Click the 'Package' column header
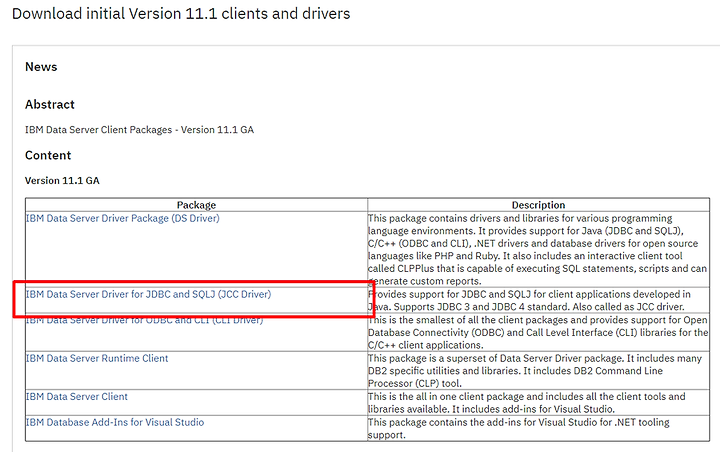The image size is (720, 452). (x=196, y=205)
